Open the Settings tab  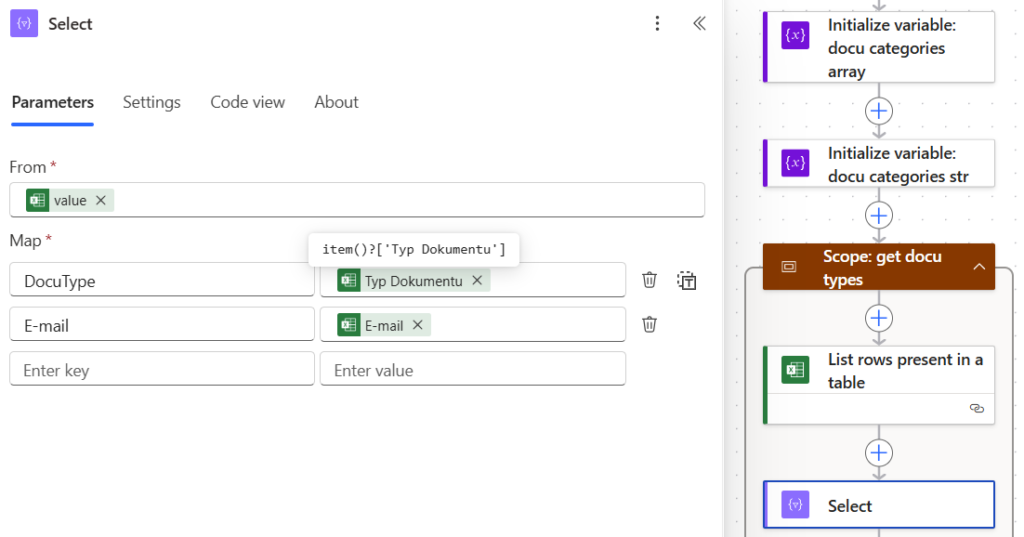tap(152, 103)
